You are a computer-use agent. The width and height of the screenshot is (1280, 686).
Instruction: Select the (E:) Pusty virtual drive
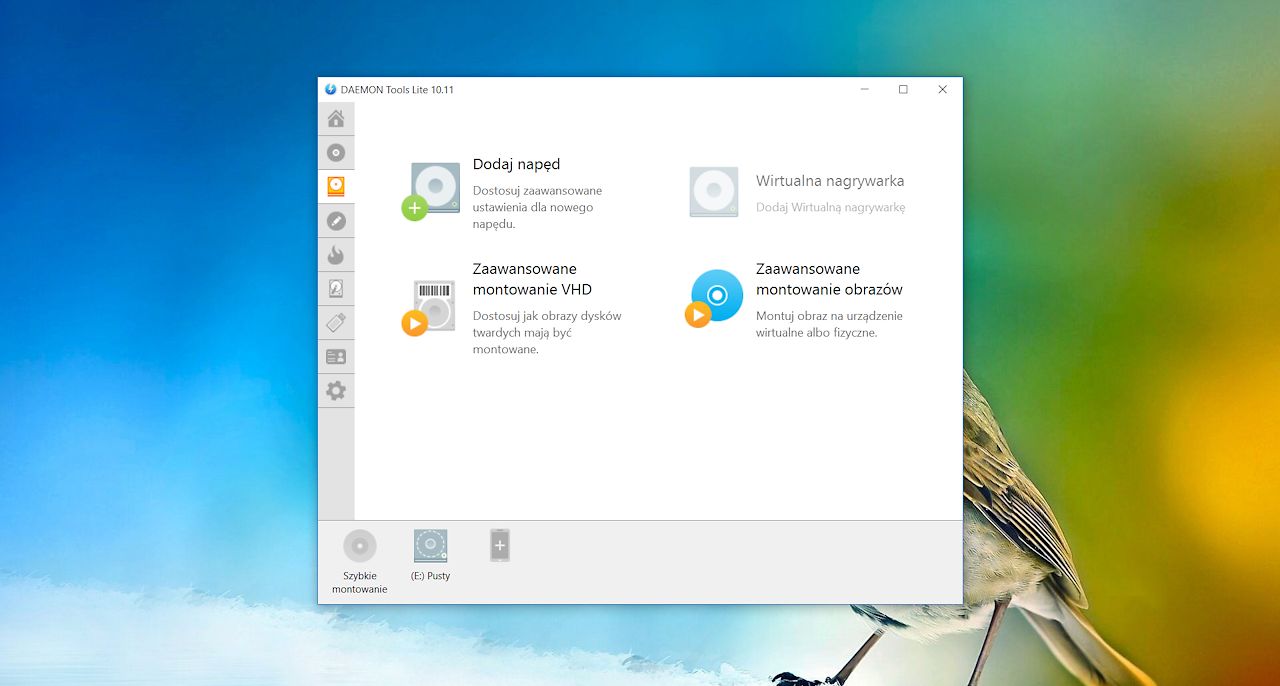(x=431, y=546)
